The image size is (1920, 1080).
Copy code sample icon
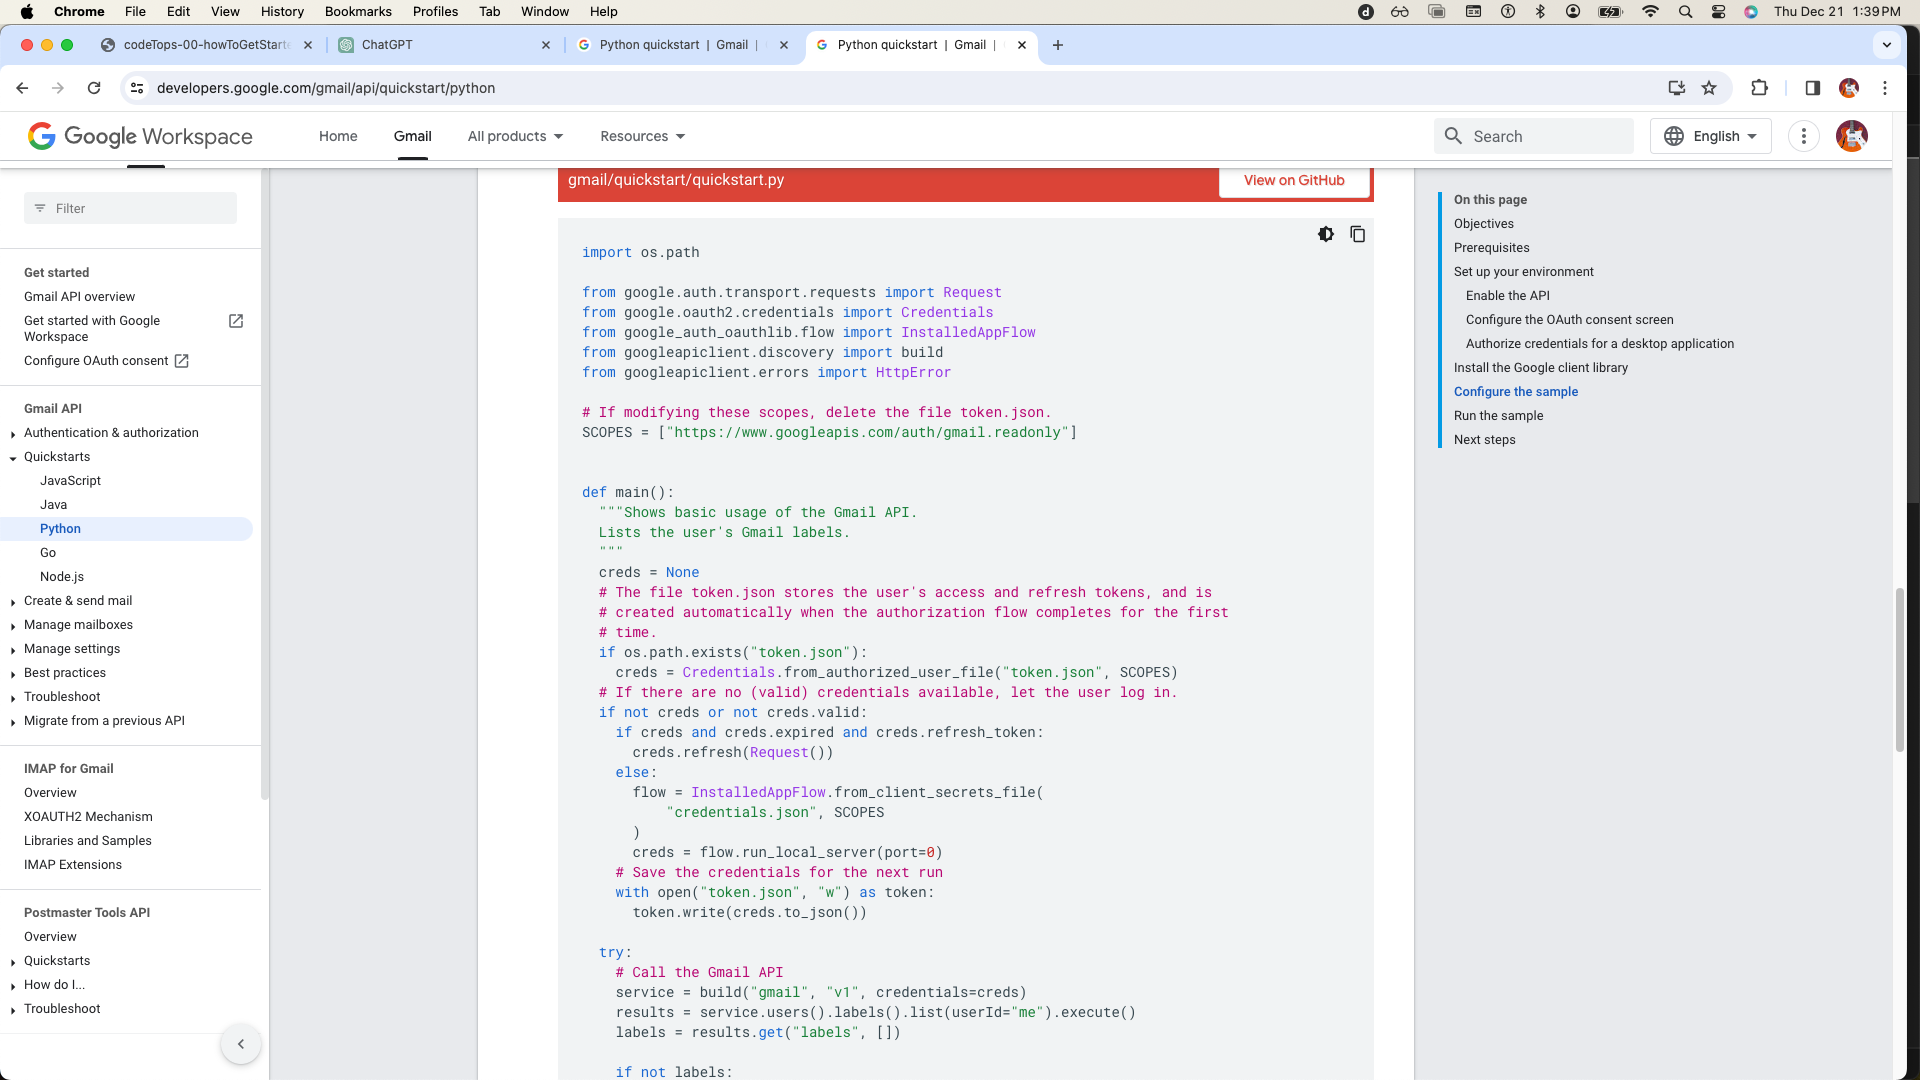click(x=1357, y=234)
